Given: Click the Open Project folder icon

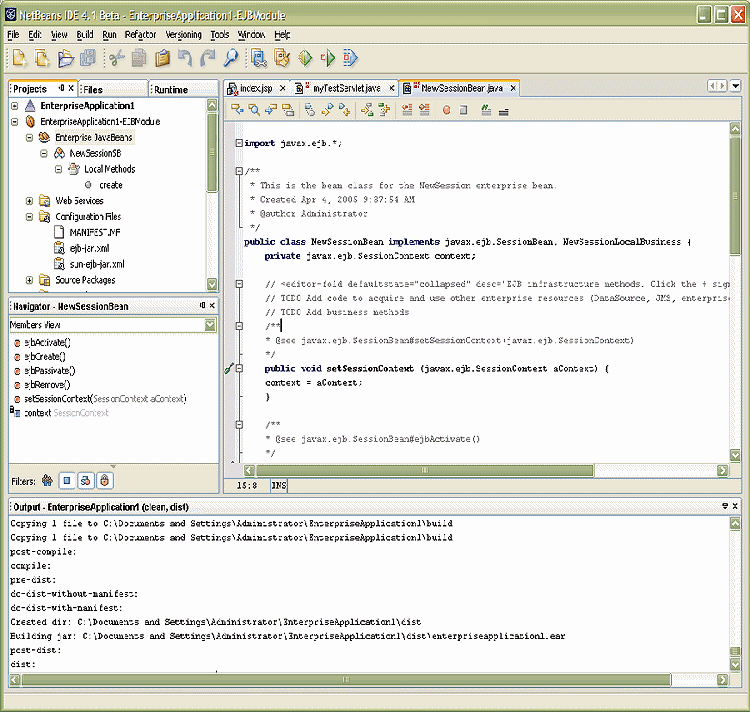Looking at the screenshot, I should [66, 58].
